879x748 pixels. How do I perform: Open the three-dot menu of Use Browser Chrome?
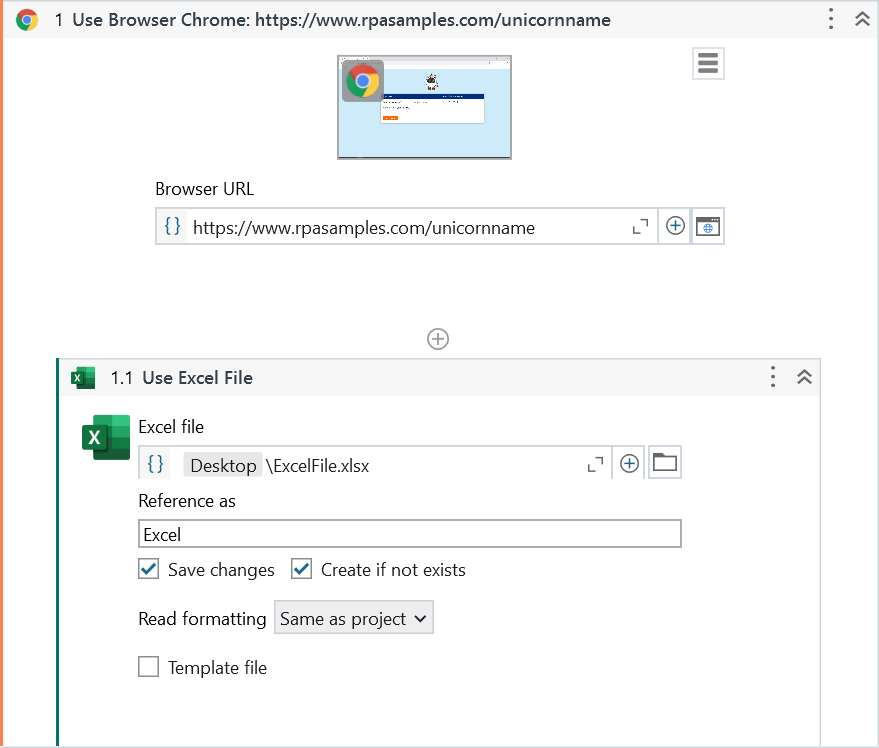tap(830, 18)
